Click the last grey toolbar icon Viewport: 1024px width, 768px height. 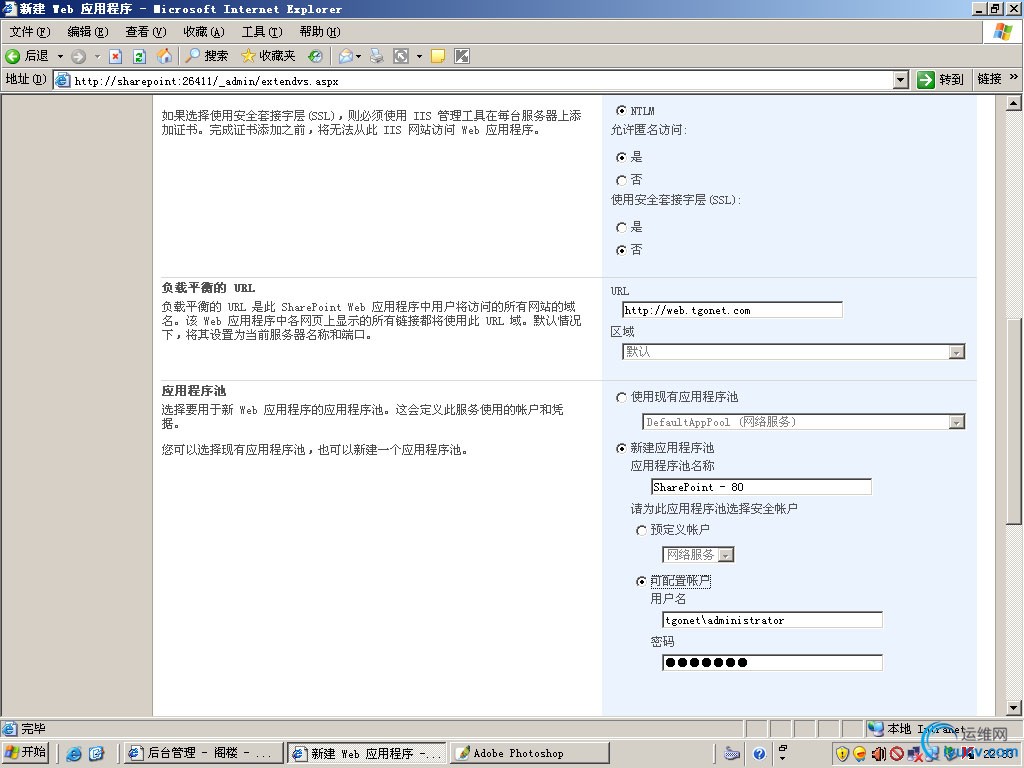coord(462,57)
